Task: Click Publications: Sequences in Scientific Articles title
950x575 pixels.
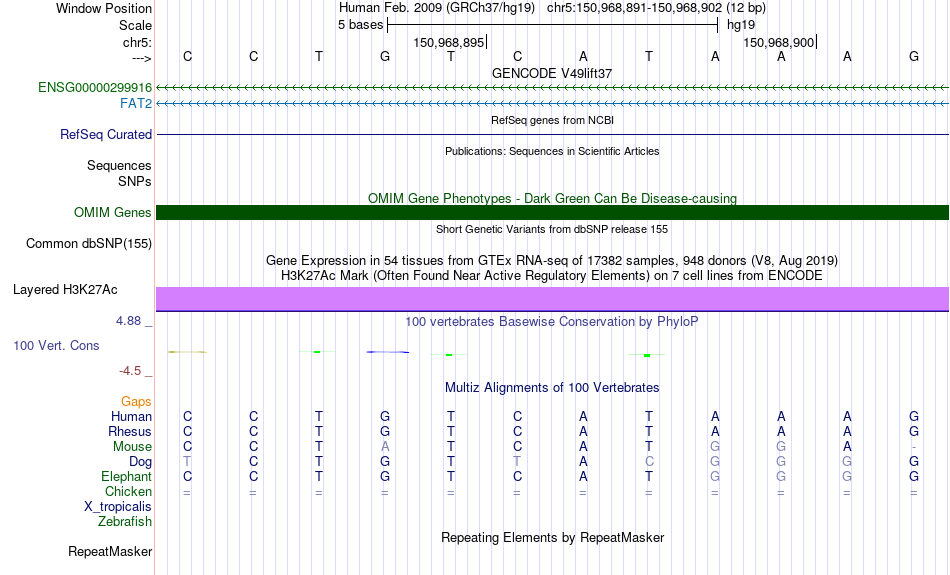Action: pos(552,151)
